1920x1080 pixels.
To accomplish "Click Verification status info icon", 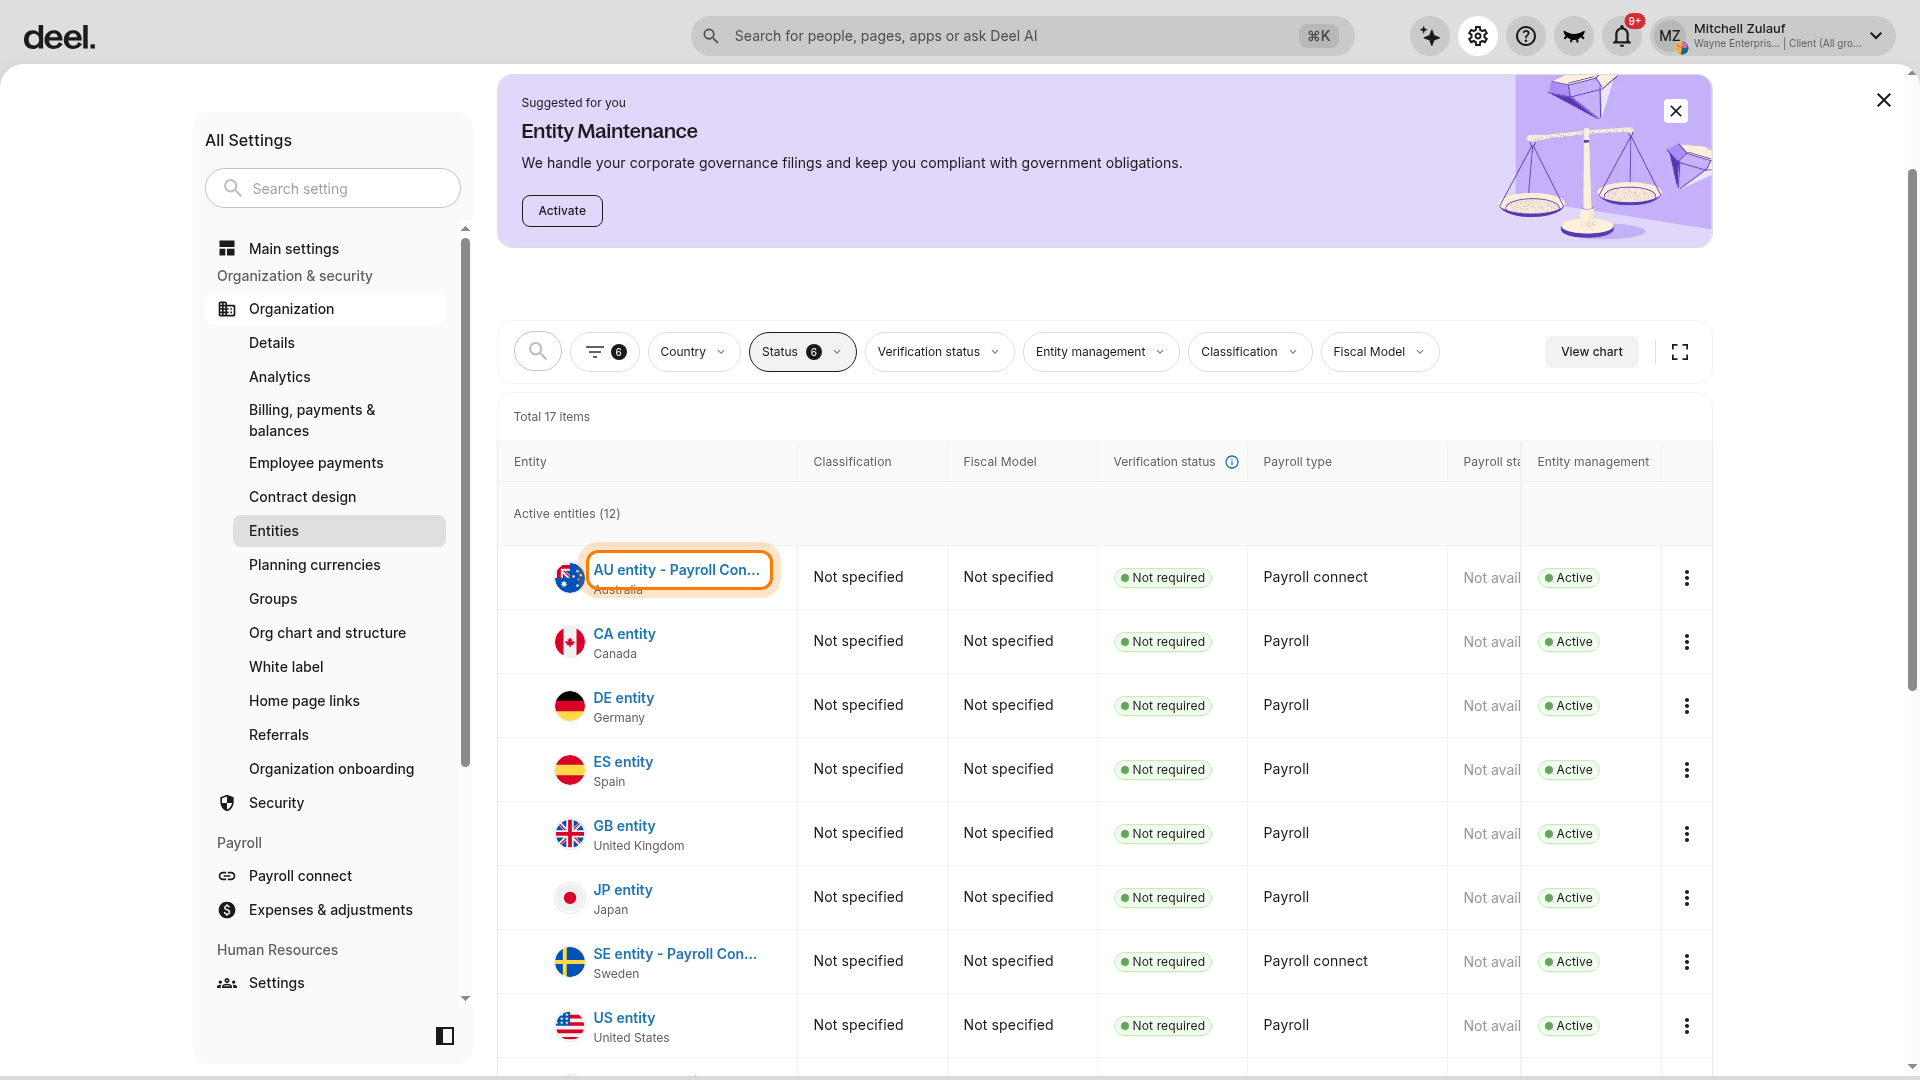I will coord(1232,462).
